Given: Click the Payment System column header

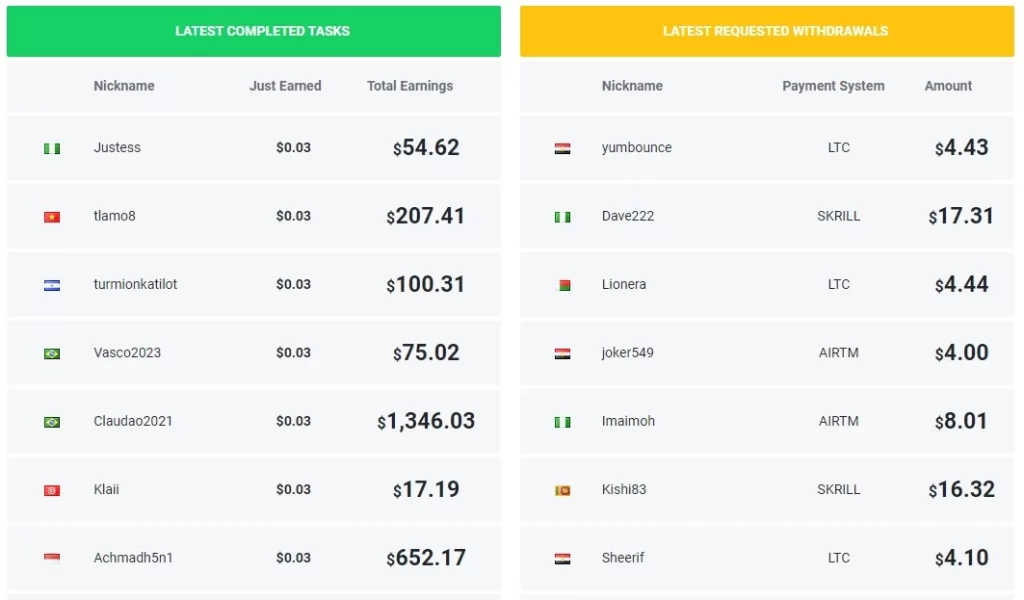Looking at the screenshot, I should click(x=833, y=86).
